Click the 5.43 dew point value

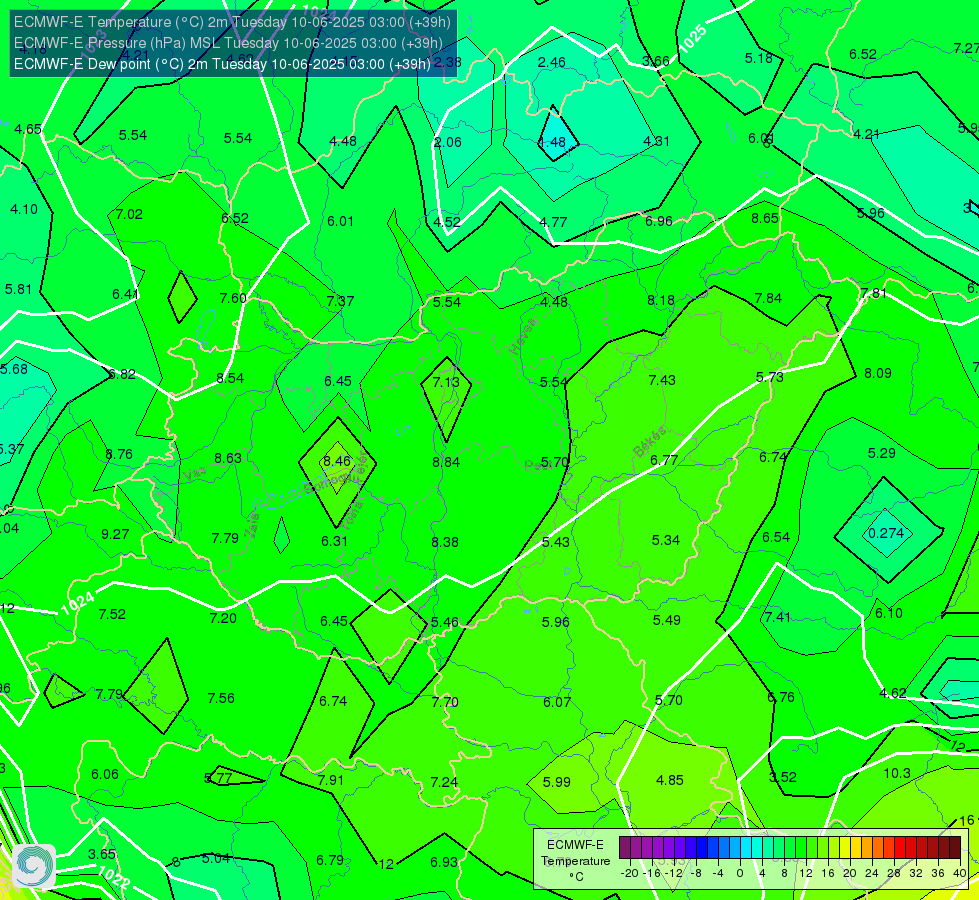pos(556,542)
